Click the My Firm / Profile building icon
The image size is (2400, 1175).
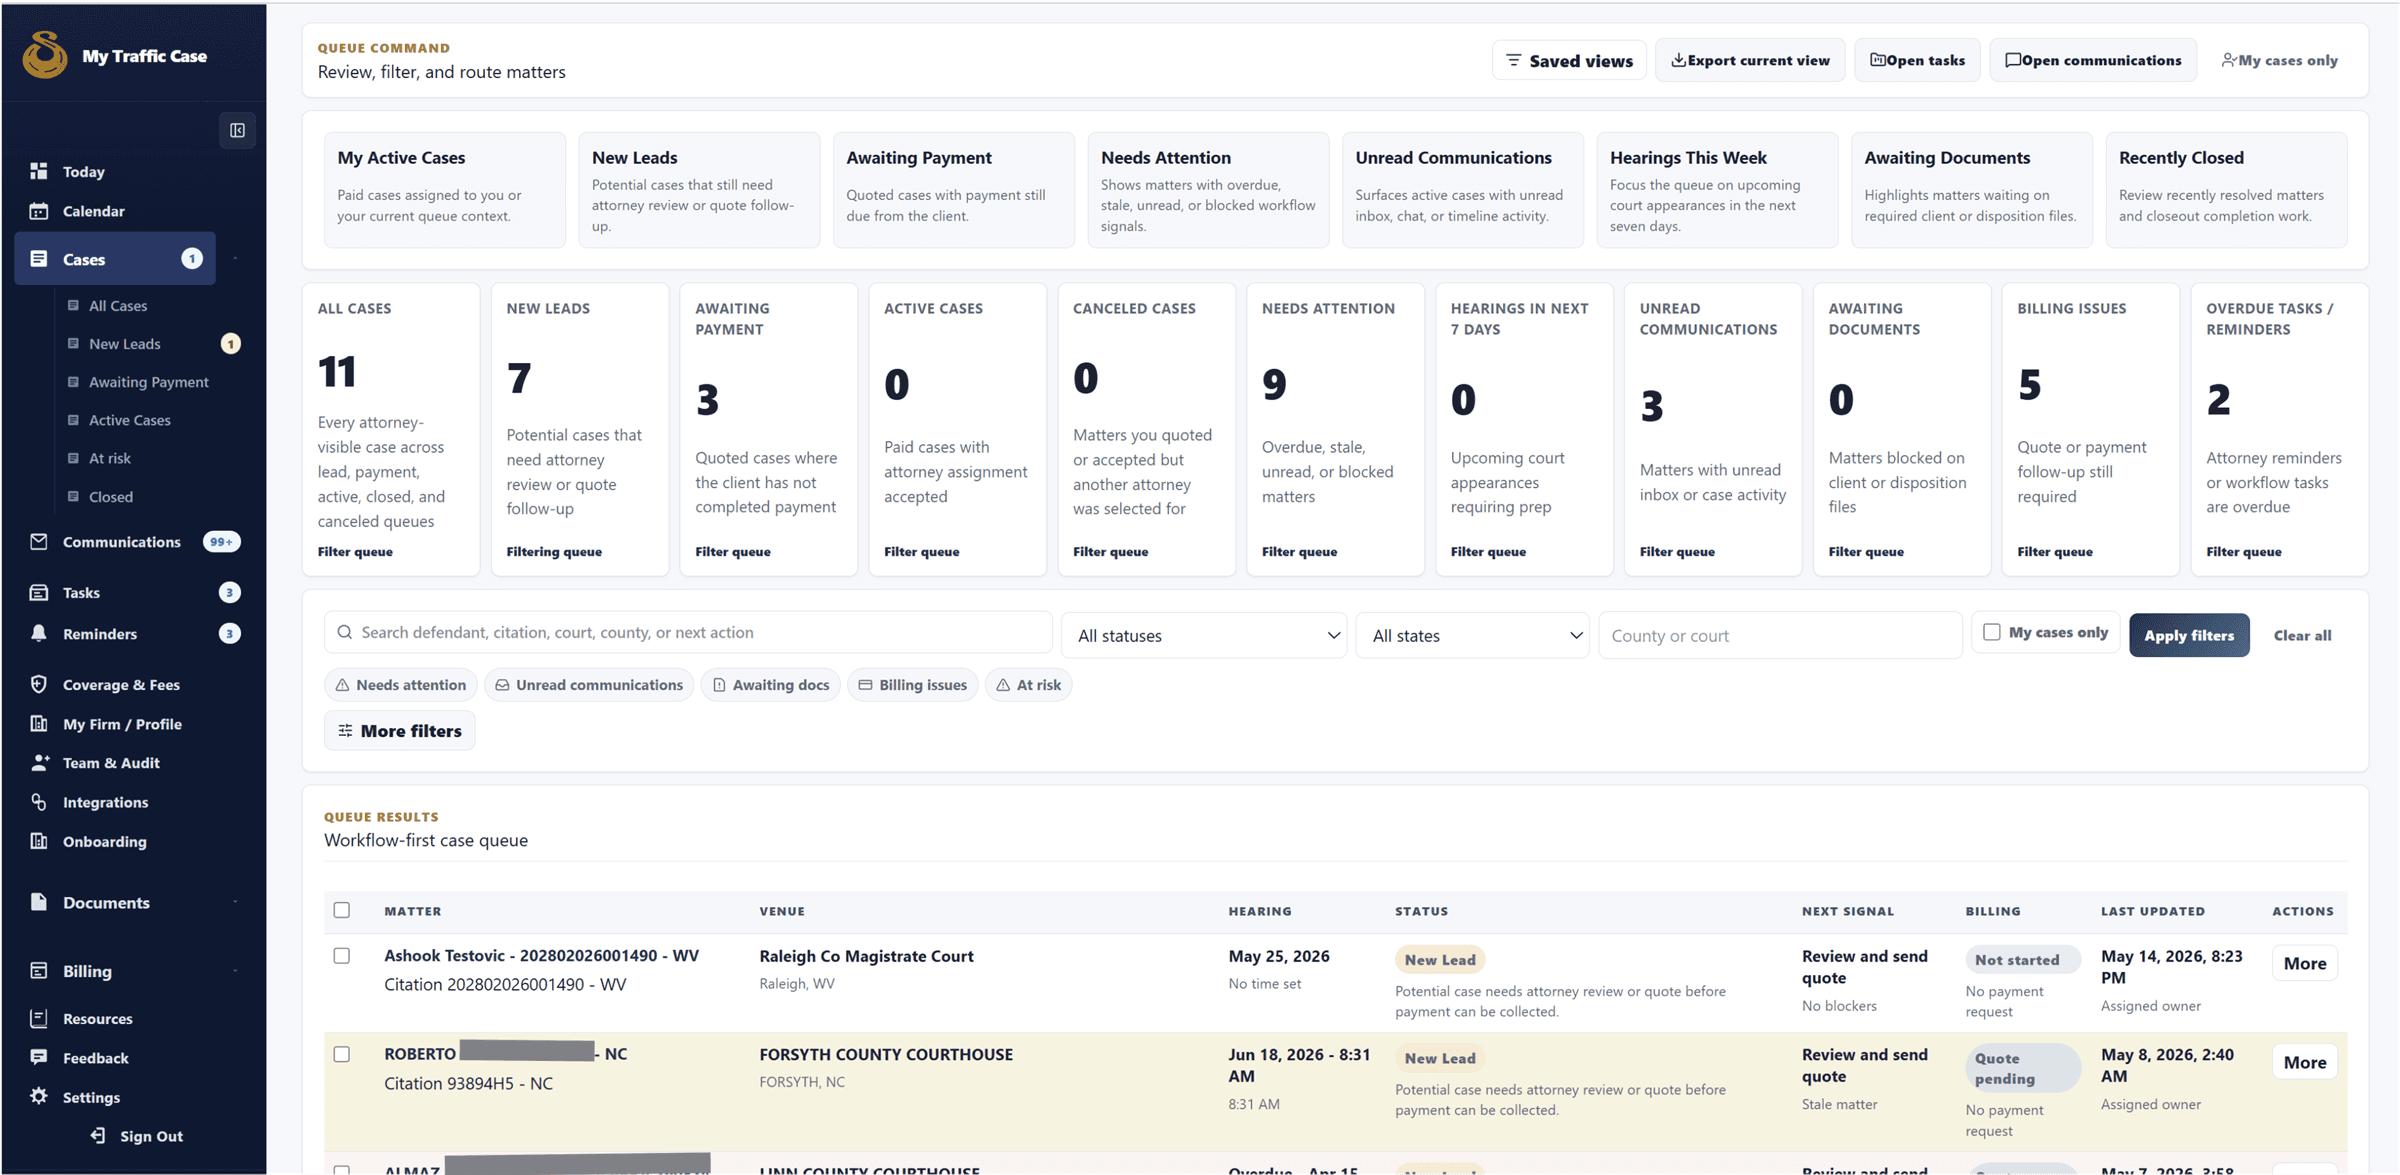[39, 724]
